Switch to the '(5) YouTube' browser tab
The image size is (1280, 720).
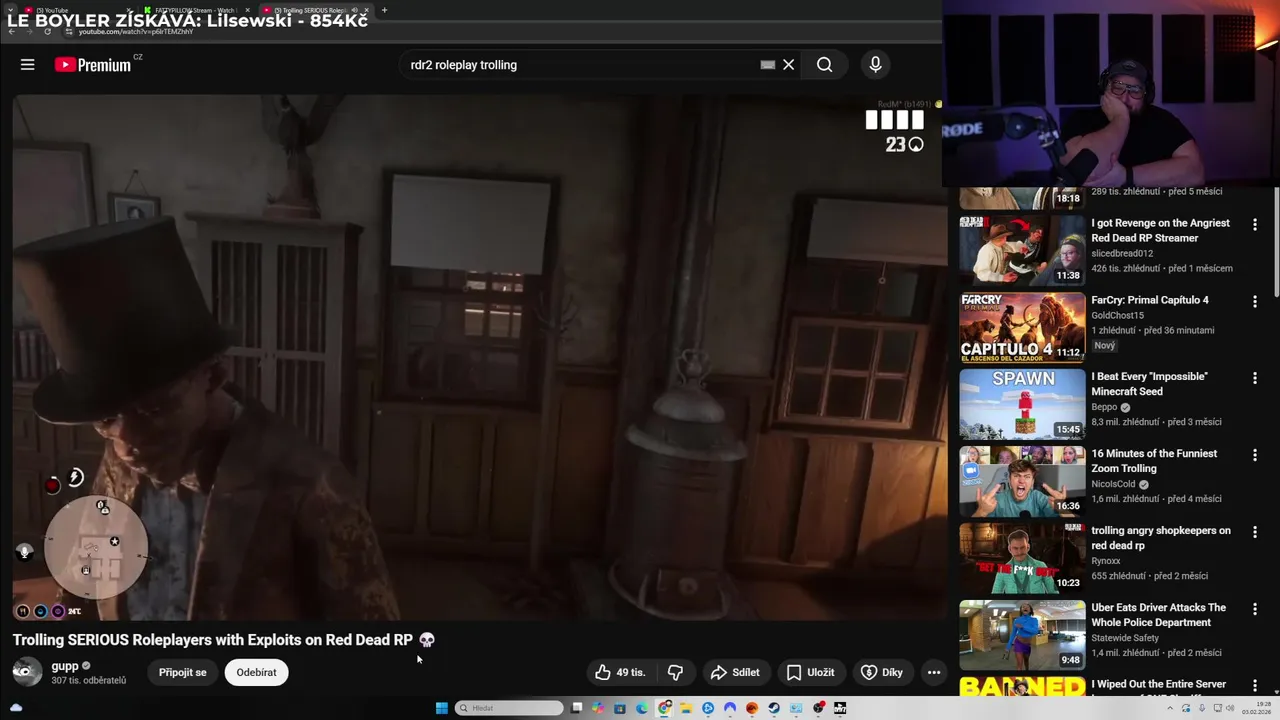pos(75,10)
